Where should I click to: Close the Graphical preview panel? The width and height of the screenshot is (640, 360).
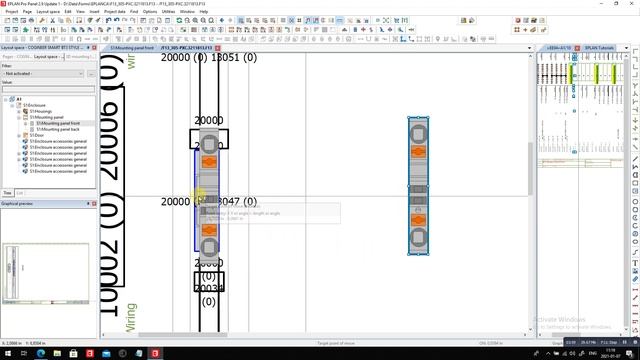(94, 203)
